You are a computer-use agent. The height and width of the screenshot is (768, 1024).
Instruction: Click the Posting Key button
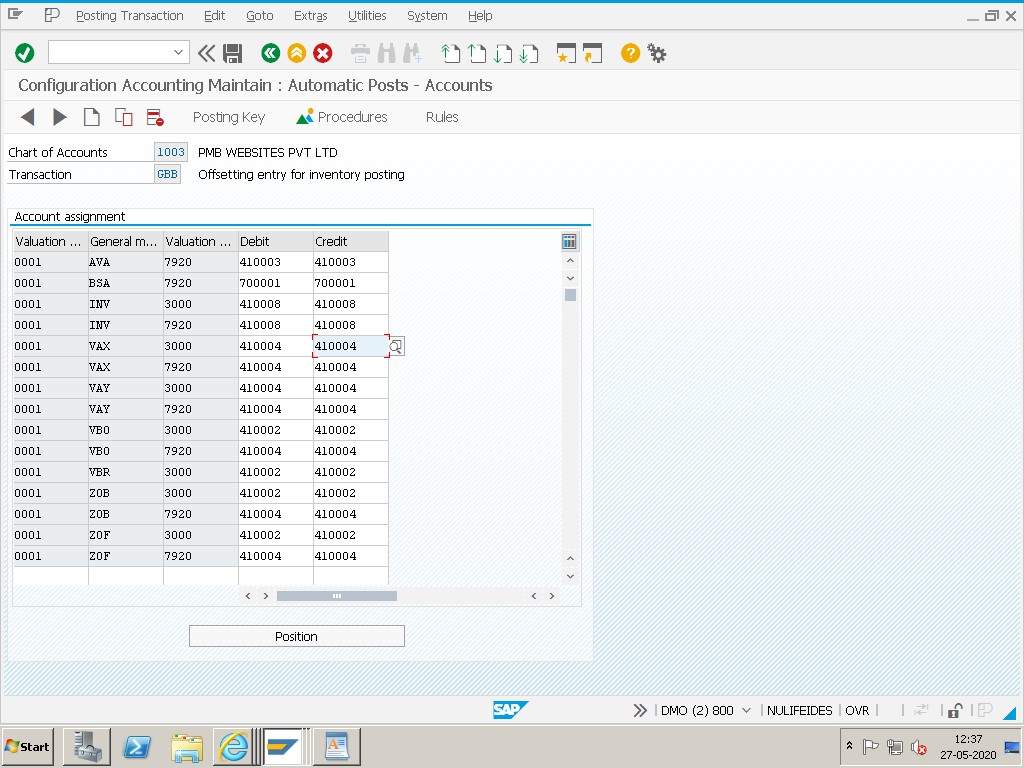(x=229, y=117)
